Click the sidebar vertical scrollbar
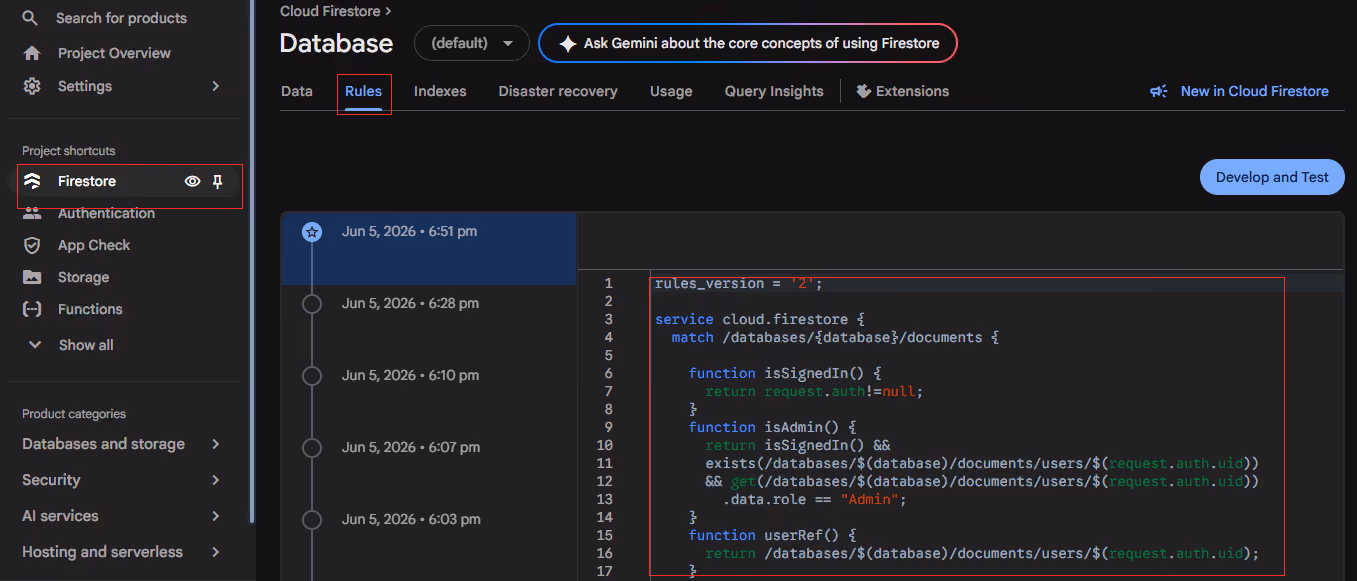1357x581 pixels. point(252,260)
